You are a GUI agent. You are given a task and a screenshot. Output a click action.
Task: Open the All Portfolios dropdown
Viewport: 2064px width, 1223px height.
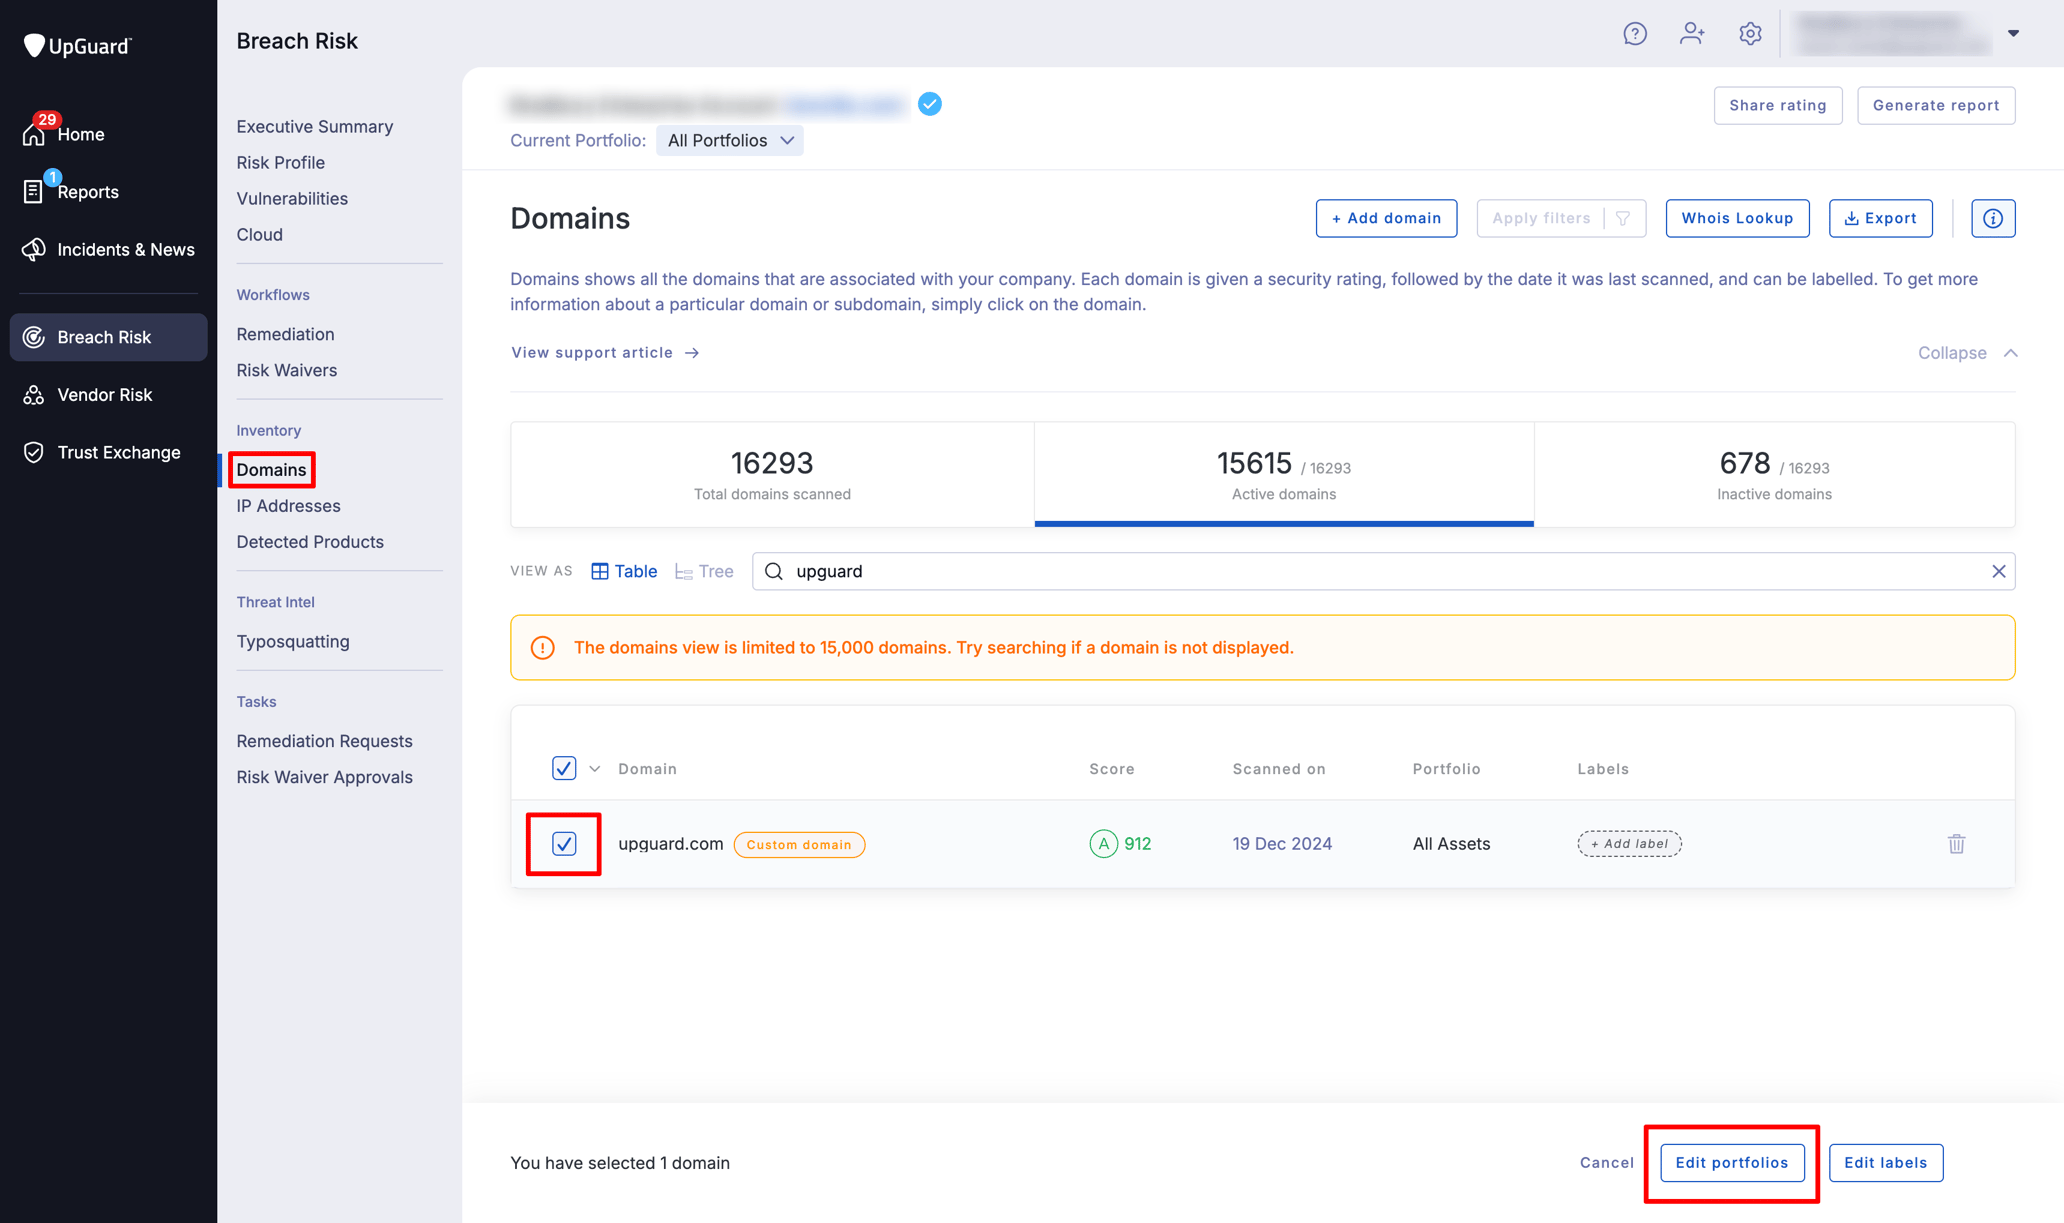point(729,140)
